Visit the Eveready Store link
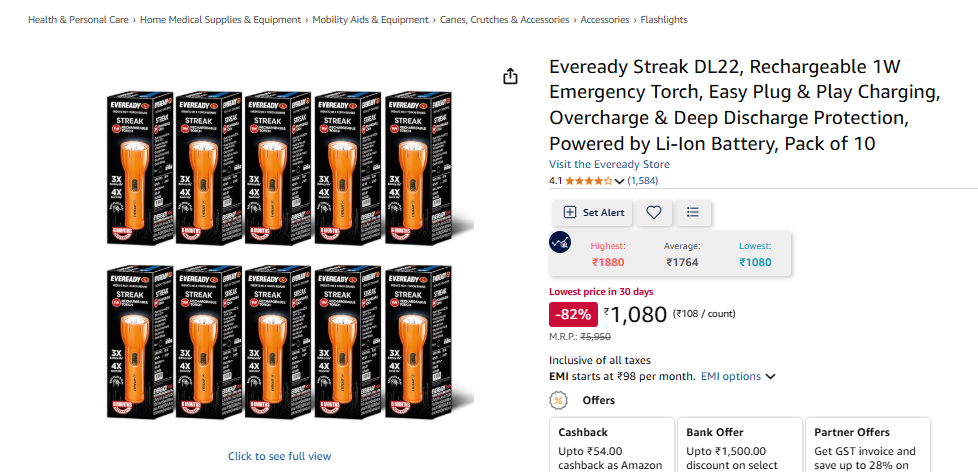The width and height of the screenshot is (978, 472). (x=609, y=164)
